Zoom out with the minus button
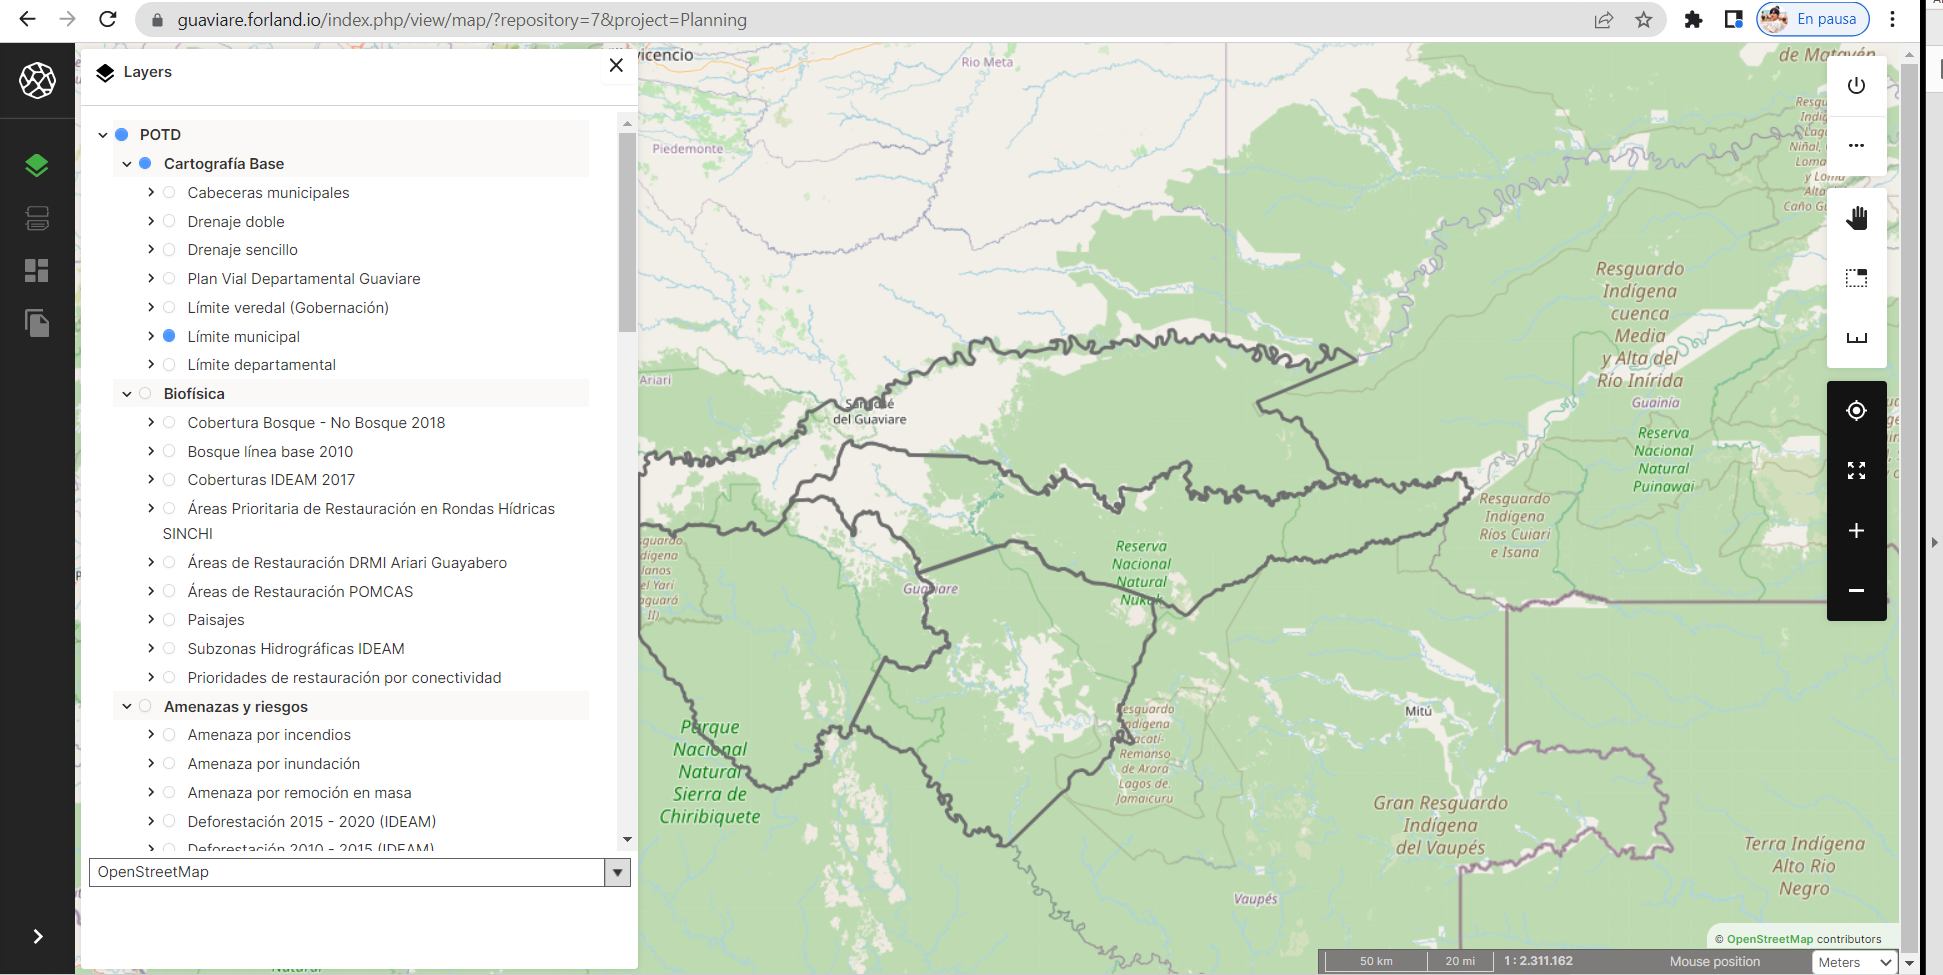 pyautogui.click(x=1856, y=591)
